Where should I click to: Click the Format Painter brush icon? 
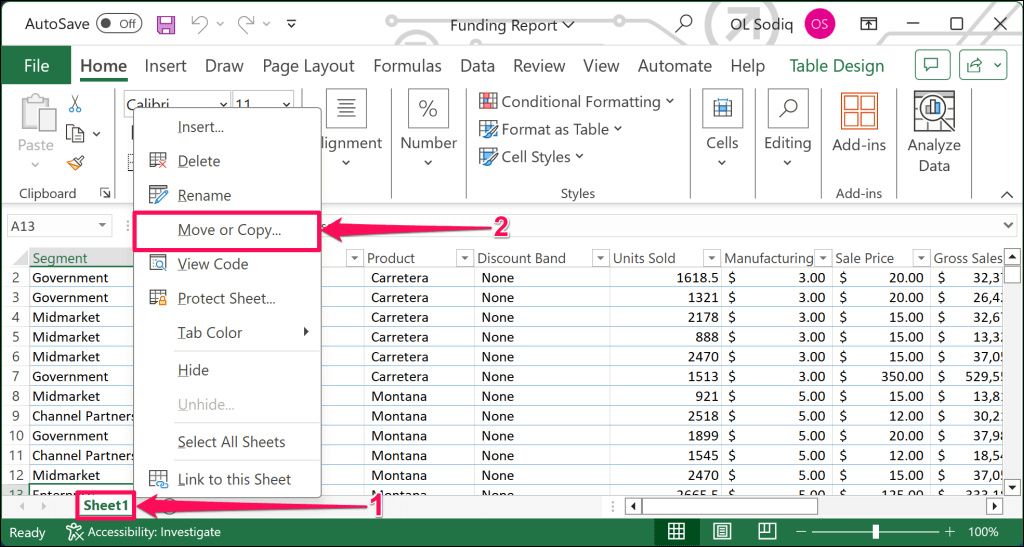tap(75, 162)
